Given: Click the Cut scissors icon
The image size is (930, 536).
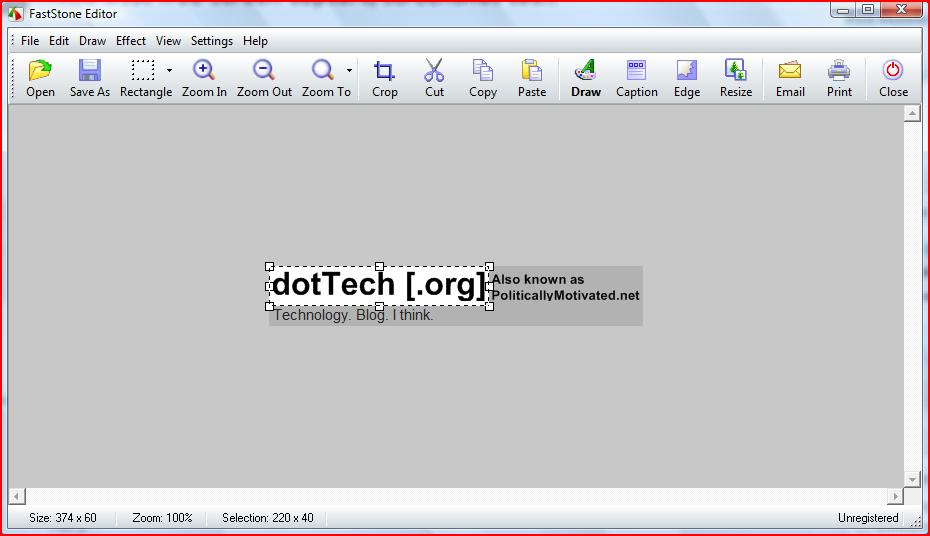Looking at the screenshot, I should pyautogui.click(x=434, y=72).
